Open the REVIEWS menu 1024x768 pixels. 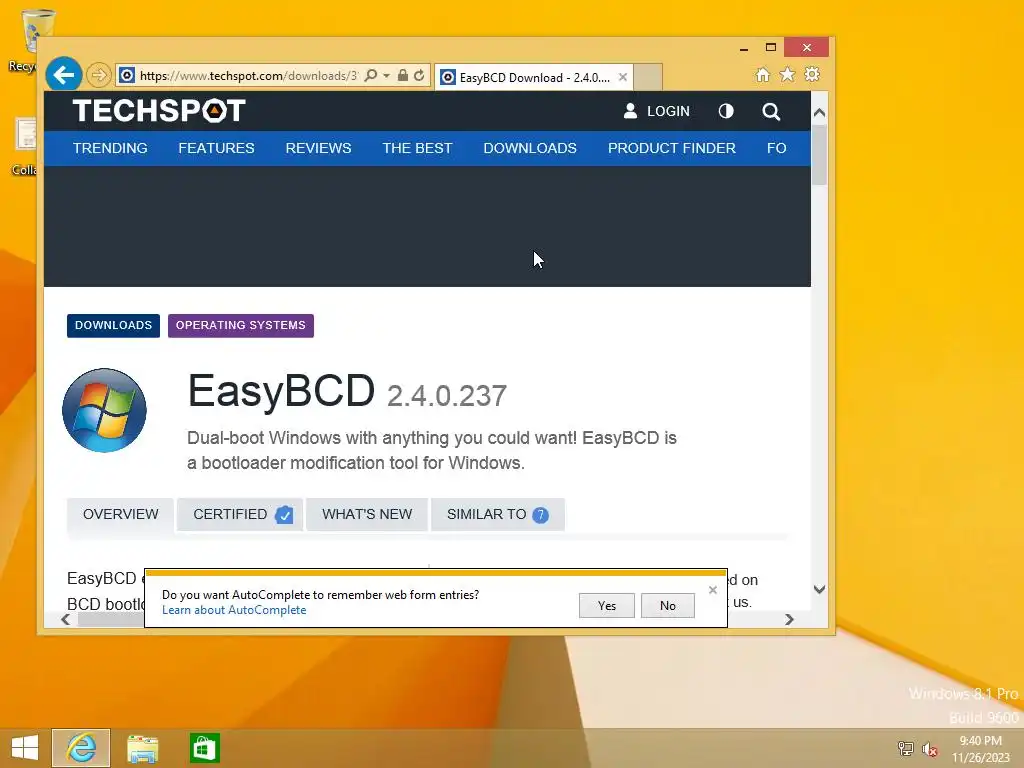click(x=318, y=148)
